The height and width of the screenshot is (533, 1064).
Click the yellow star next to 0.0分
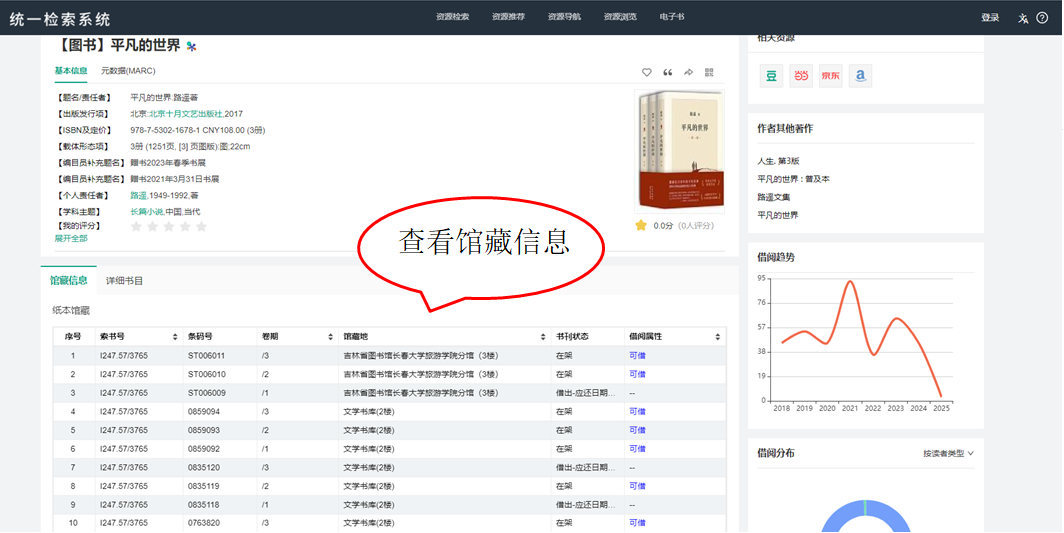click(x=641, y=225)
